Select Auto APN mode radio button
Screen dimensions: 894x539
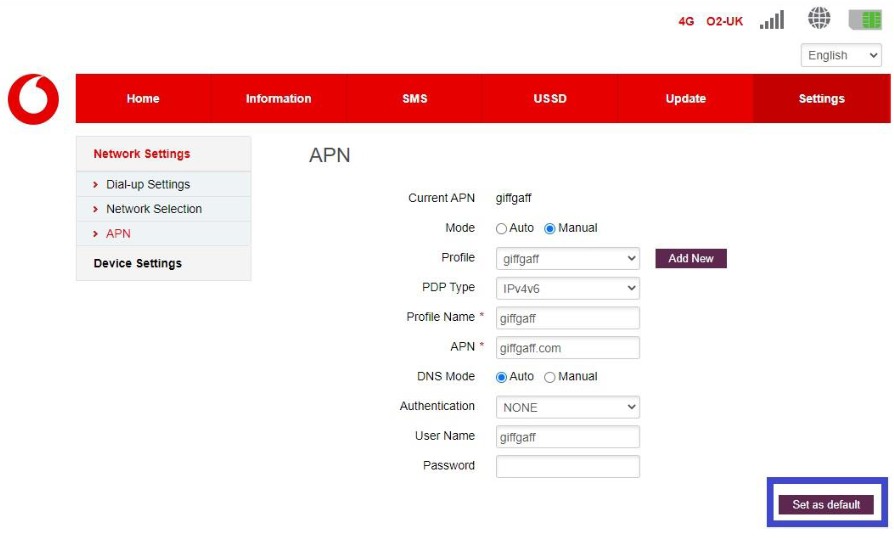pyautogui.click(x=502, y=228)
